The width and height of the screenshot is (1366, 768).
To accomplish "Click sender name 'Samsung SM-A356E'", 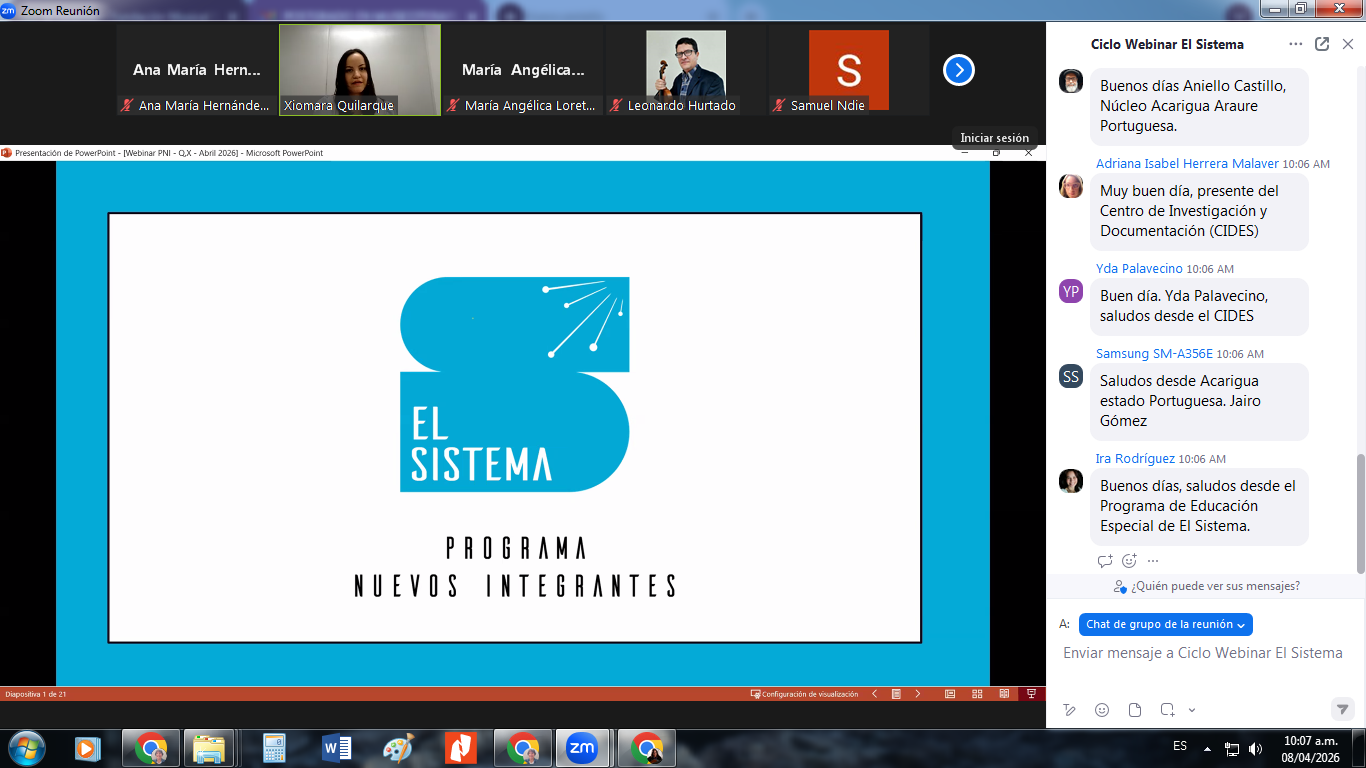I will tap(1154, 354).
